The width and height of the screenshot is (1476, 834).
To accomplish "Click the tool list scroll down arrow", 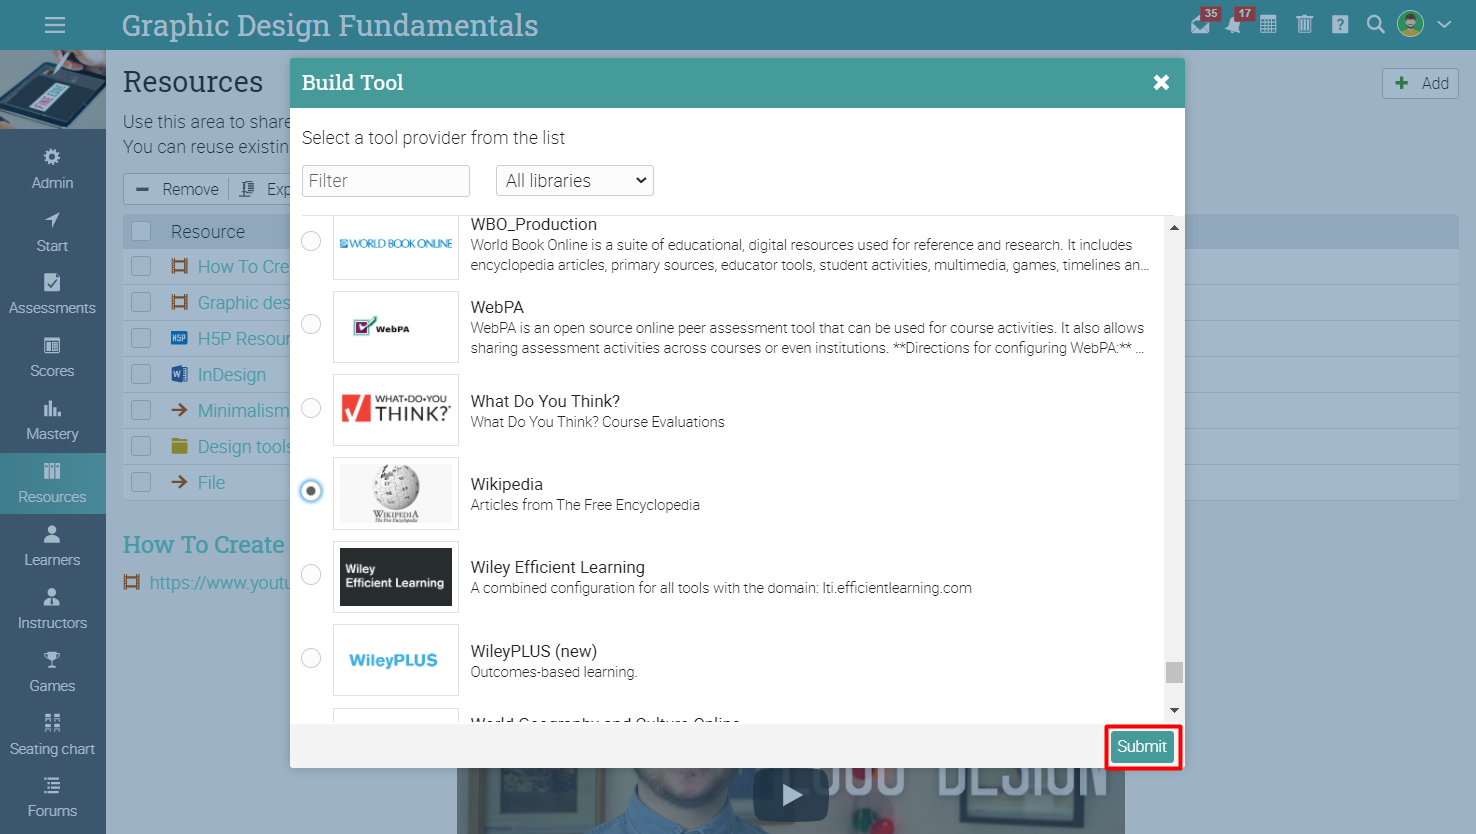I will [1174, 710].
